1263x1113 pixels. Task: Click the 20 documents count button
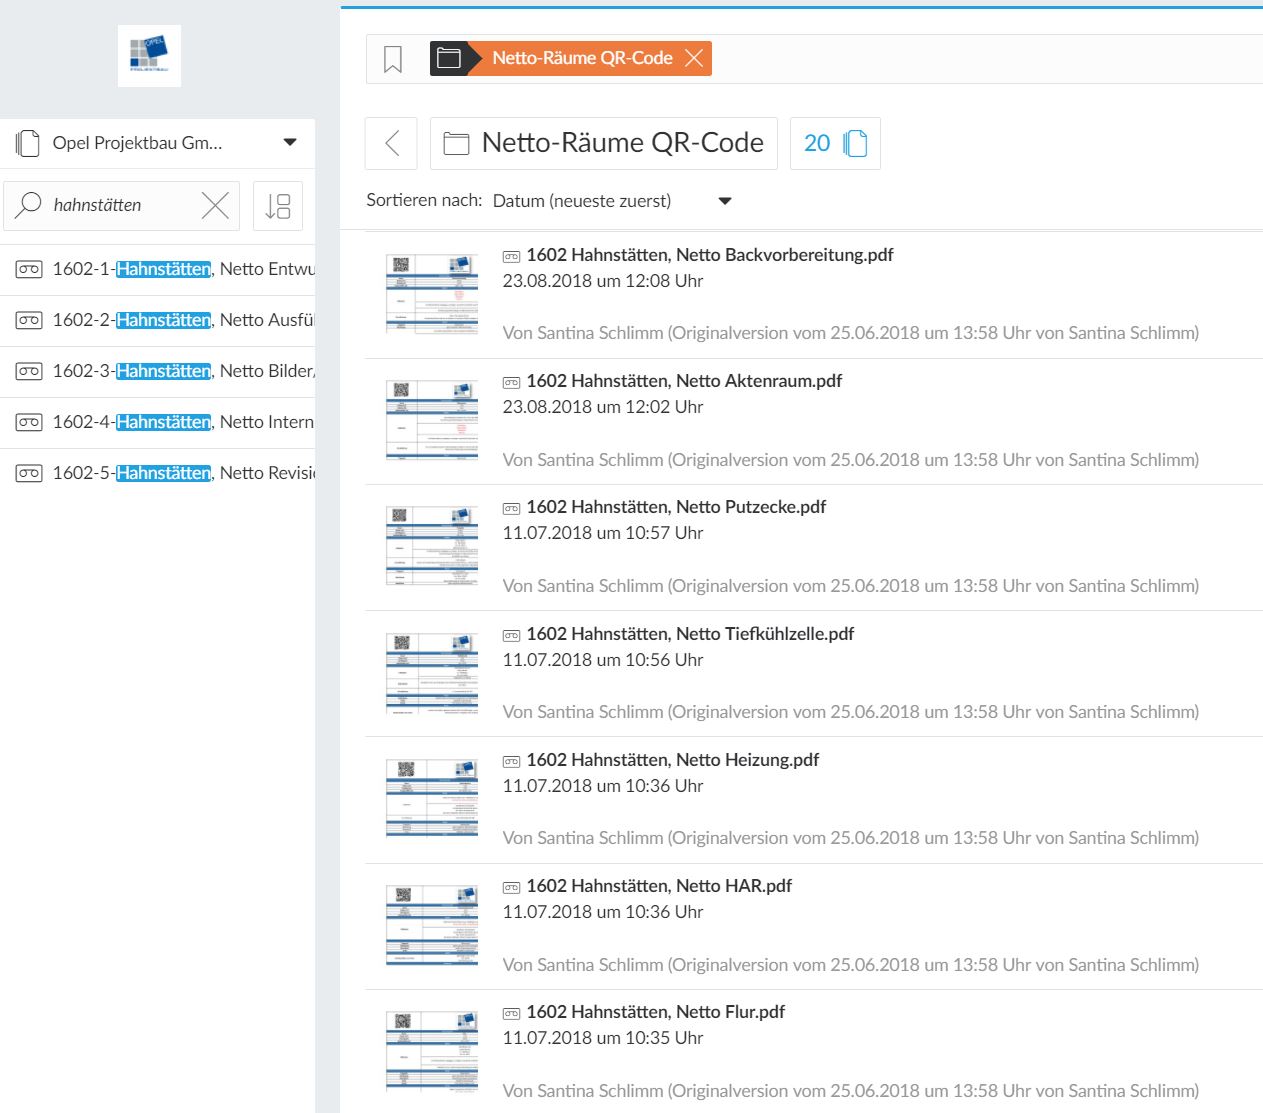[x=835, y=143]
